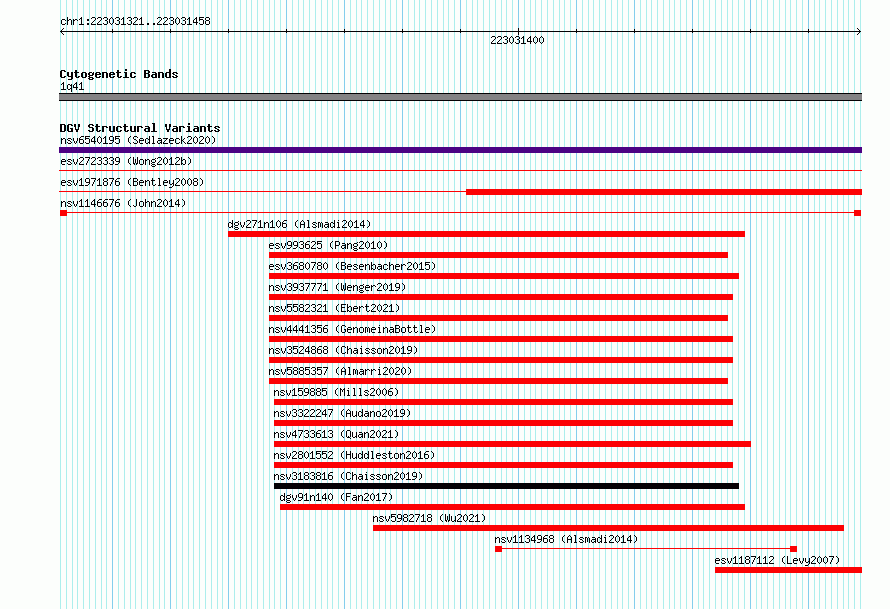Click the gray 1q41 cytogenetic band bar

(x=460, y=97)
